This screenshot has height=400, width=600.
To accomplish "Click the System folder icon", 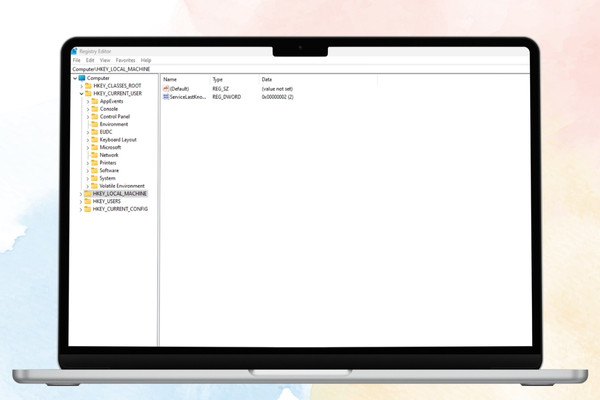I will tap(95, 178).
